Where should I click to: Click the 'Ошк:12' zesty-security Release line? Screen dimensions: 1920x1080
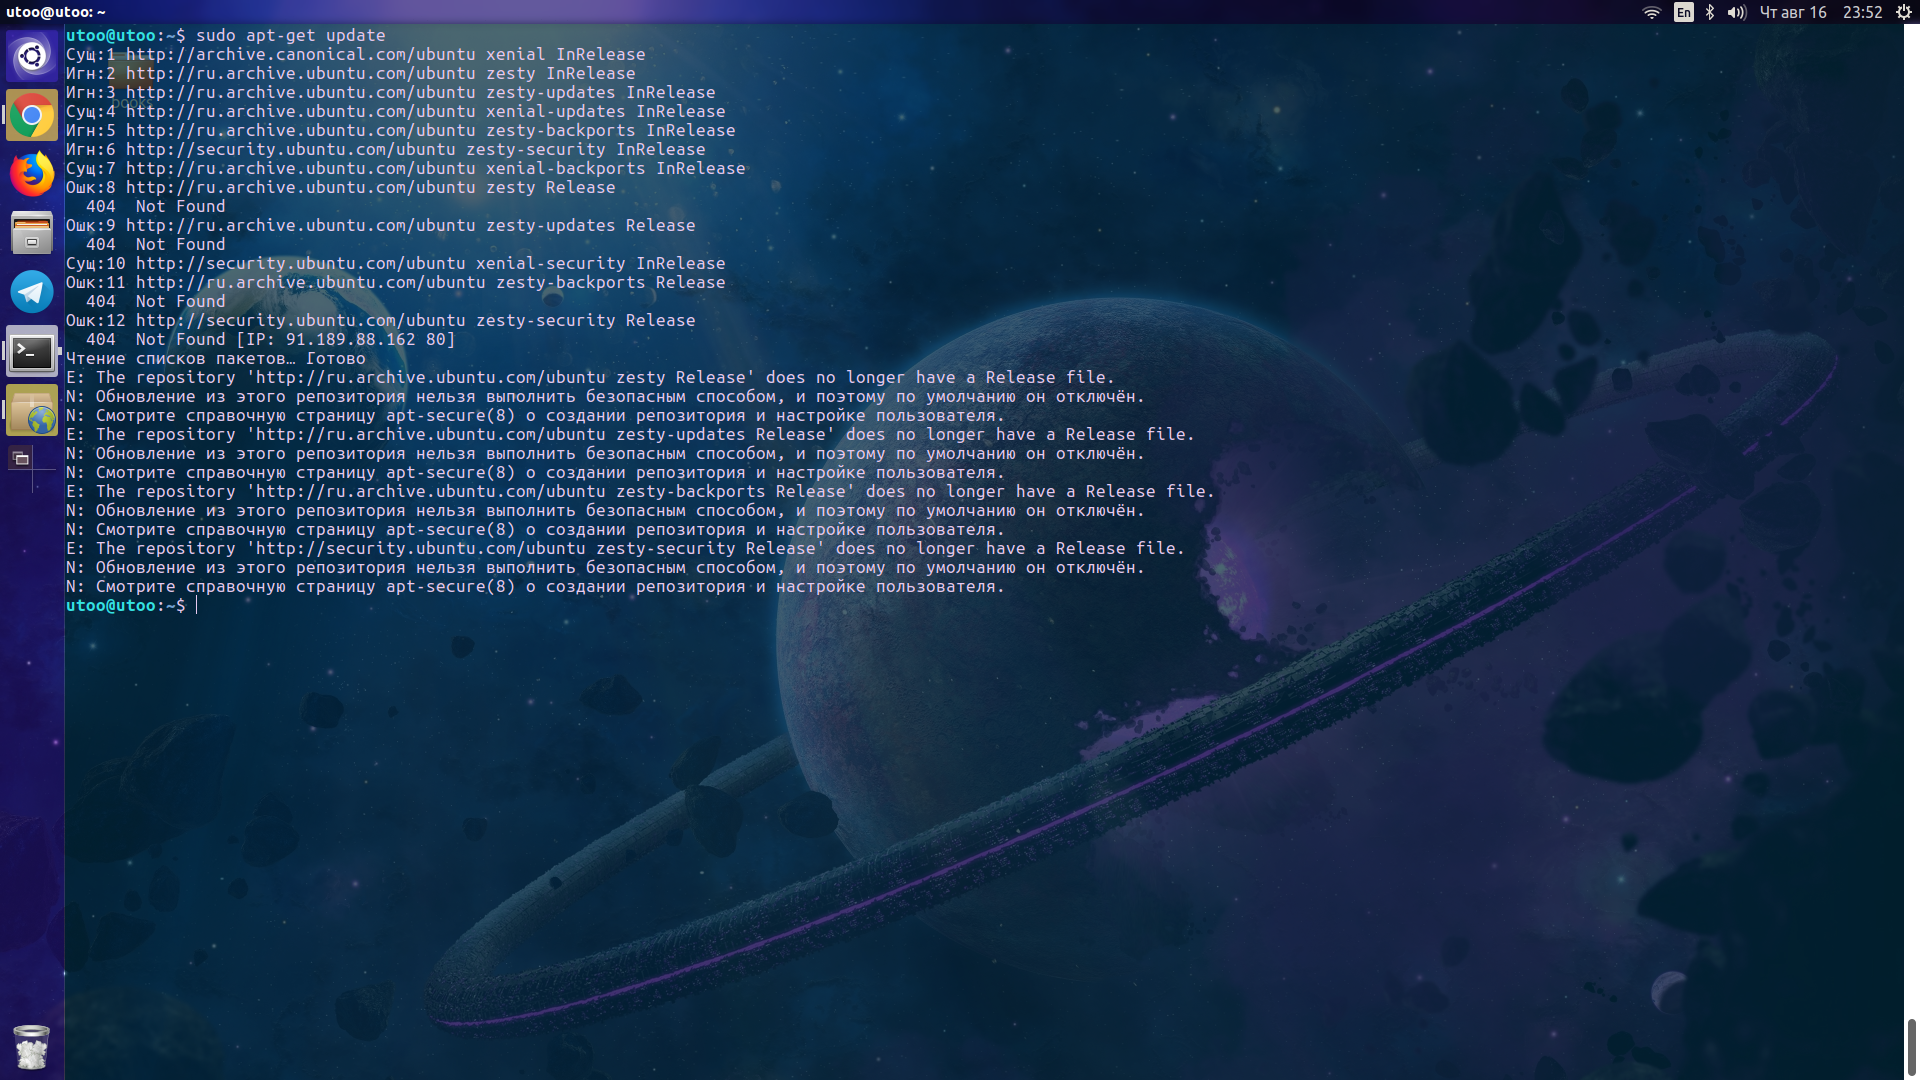coord(381,320)
